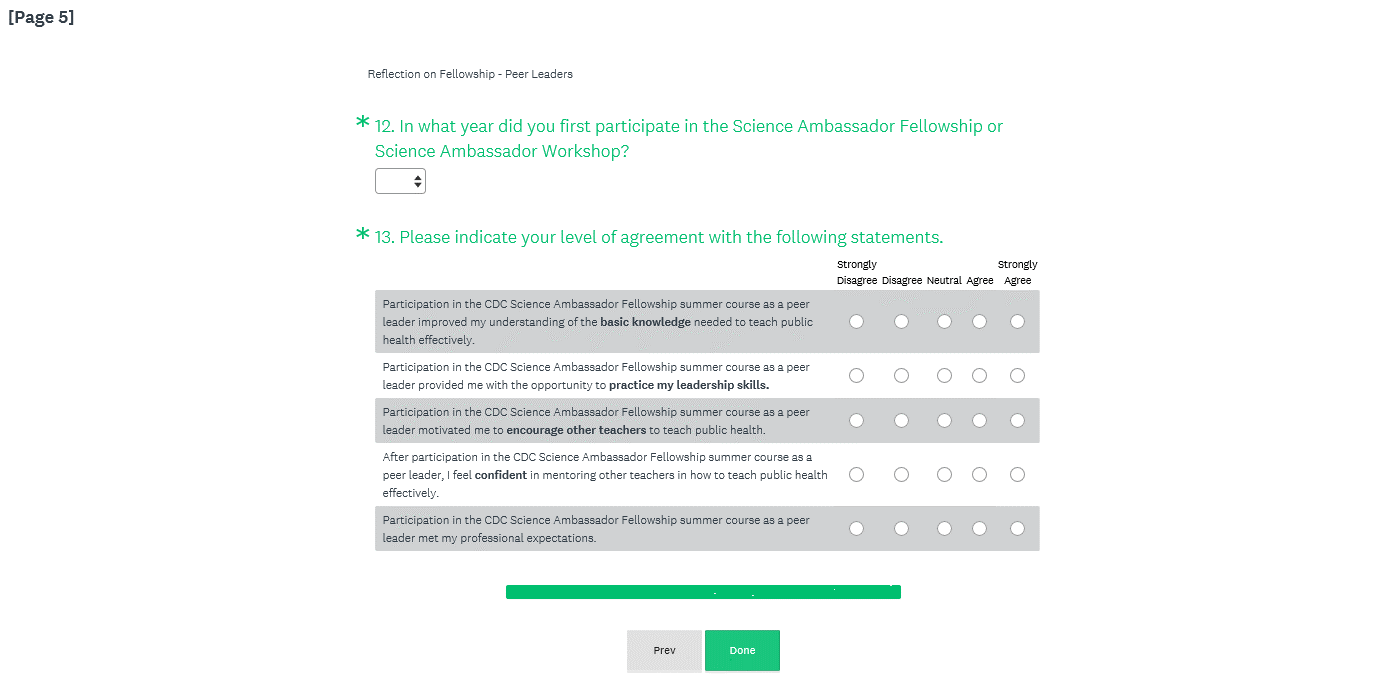The width and height of the screenshot is (1383, 683).
Task: Select Agree for encourage other teachers statement
Action: 979,421
